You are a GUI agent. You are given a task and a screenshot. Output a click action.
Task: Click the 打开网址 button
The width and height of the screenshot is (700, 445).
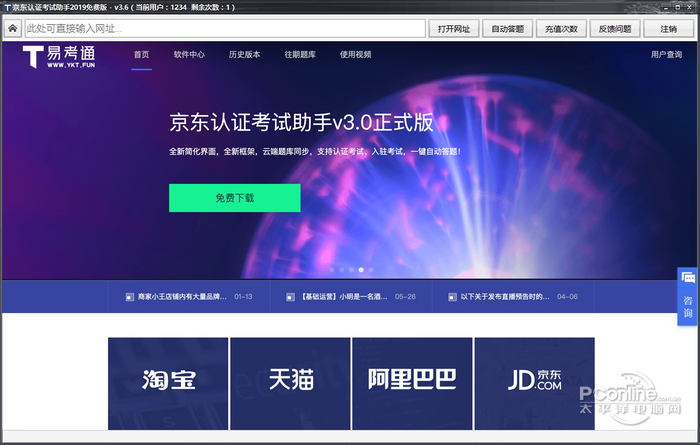[x=454, y=29]
